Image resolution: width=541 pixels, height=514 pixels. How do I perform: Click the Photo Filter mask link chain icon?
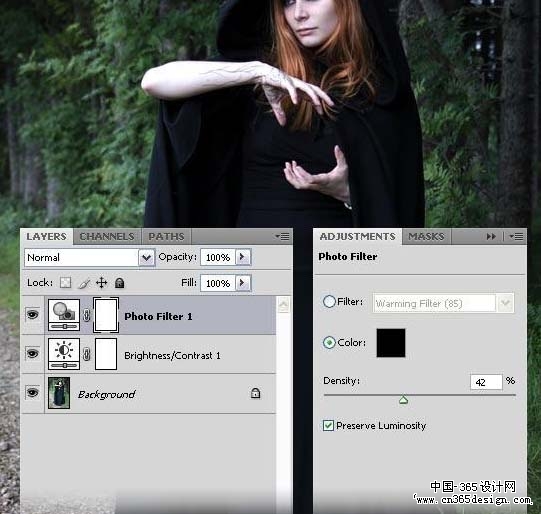pos(87,315)
